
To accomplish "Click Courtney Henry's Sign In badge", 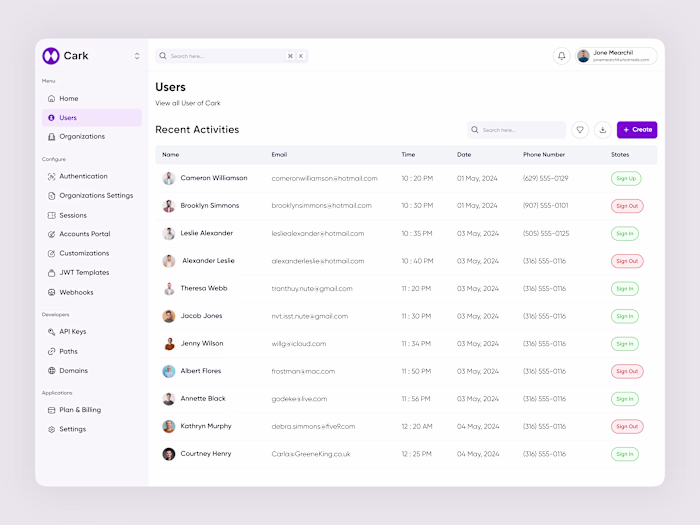I will 625,454.
